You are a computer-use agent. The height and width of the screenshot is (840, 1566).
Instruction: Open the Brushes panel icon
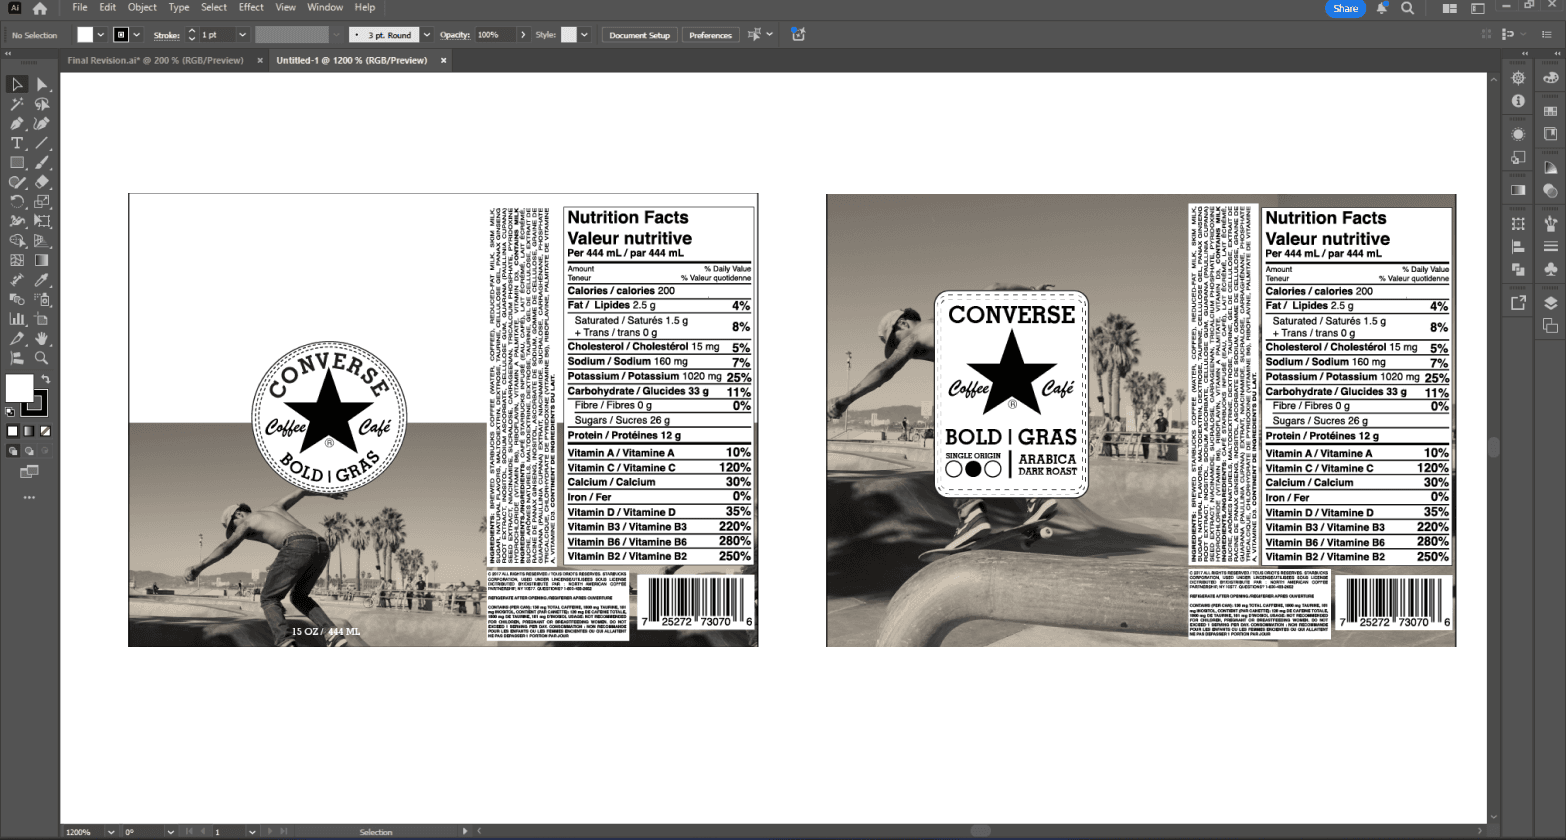[x=1550, y=223]
